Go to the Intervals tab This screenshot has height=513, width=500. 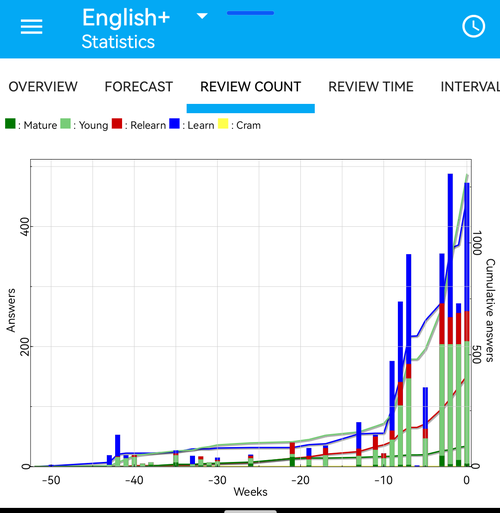[x=470, y=87]
